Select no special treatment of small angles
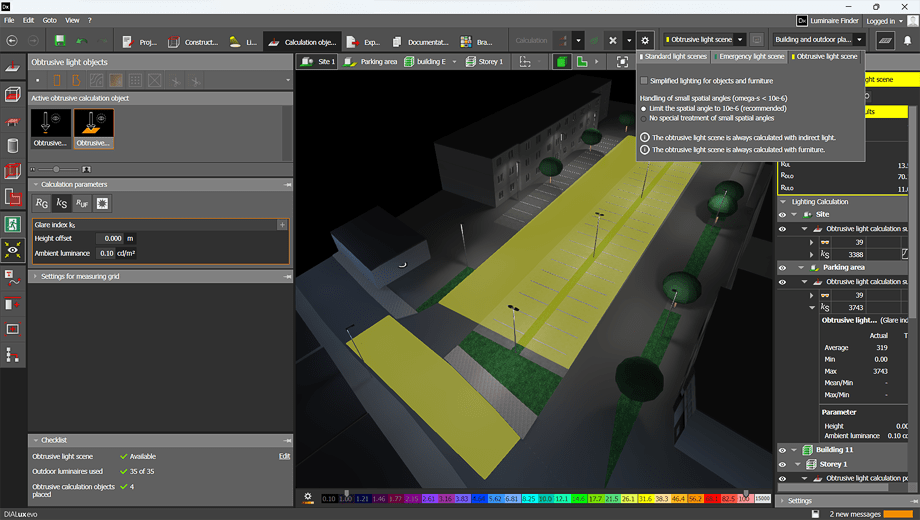This screenshot has height=520, width=920. click(x=644, y=118)
